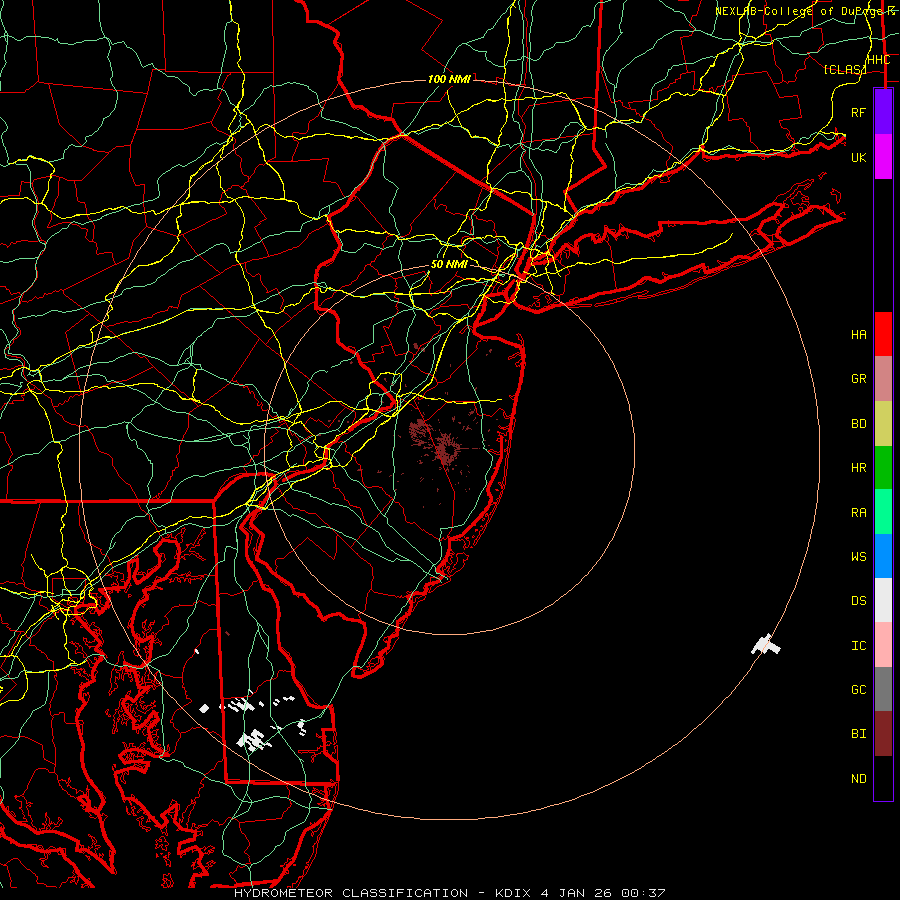Click the white dry snow echo offshore
Image resolution: width=900 pixels, height=900 pixels.
click(x=766, y=645)
